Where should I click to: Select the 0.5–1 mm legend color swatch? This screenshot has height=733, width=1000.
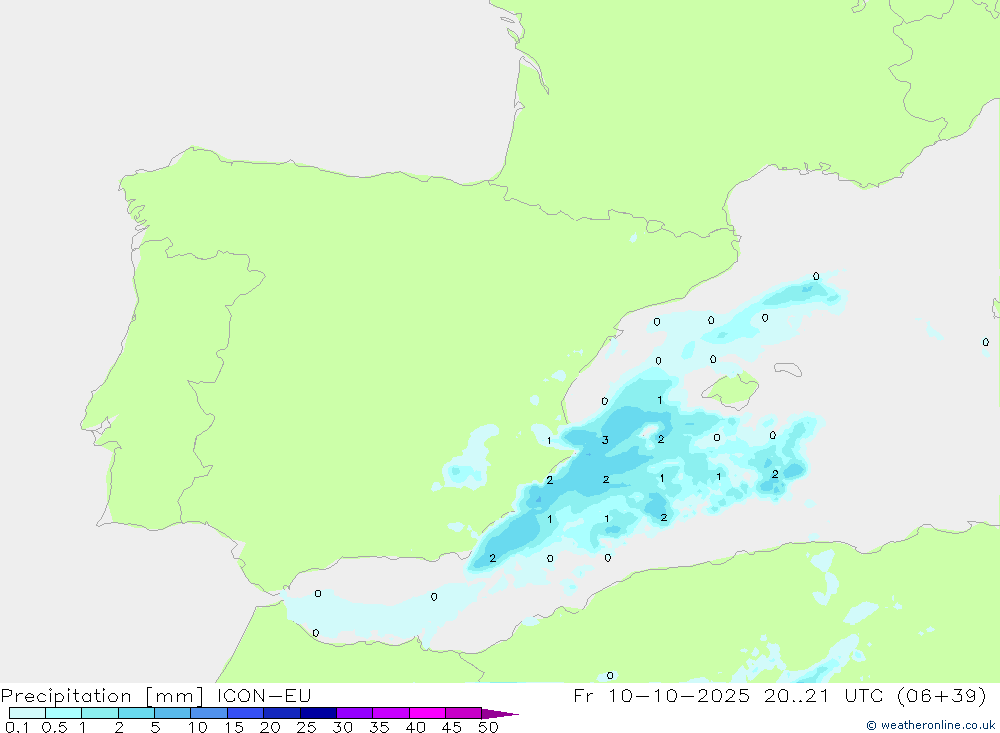tap(63, 713)
